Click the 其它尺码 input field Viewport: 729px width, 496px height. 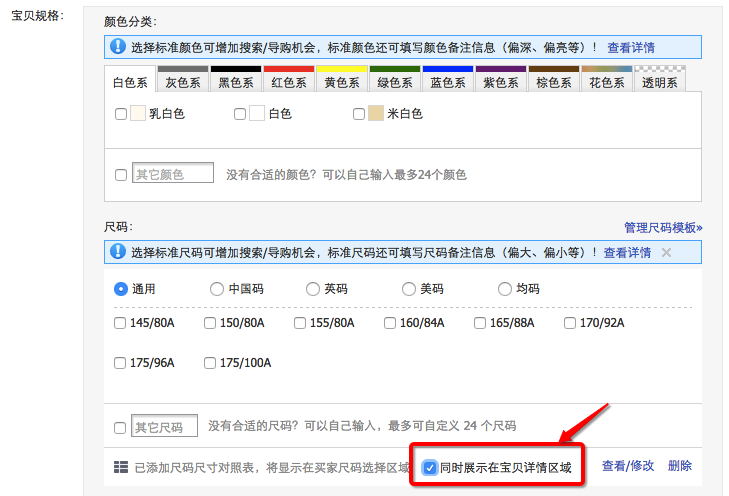point(165,425)
